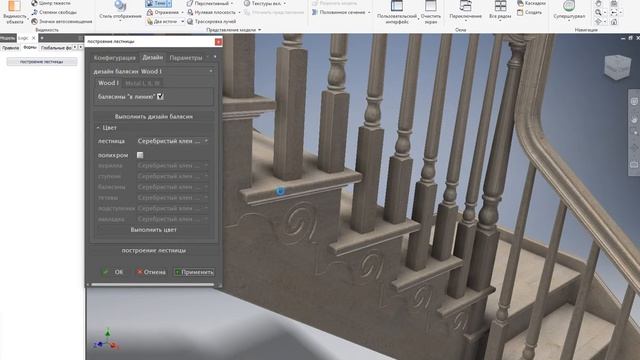
Task: Click the dialog's horizontal scrollbar
Action: pyautogui.click(x=153, y=284)
